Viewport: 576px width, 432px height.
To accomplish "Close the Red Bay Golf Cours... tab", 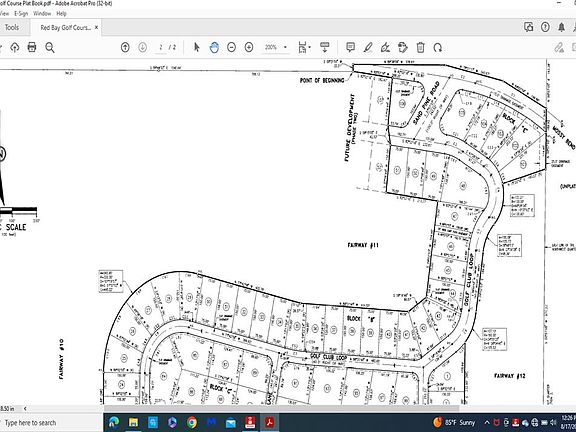I will tap(97, 27).
